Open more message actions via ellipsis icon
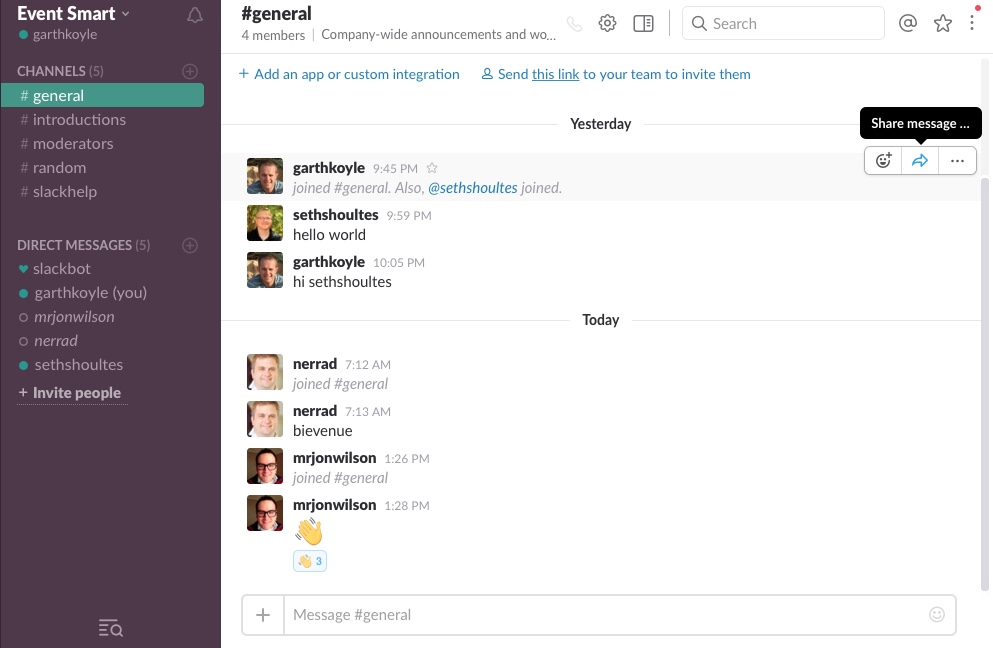This screenshot has height=648, width=993. (957, 160)
